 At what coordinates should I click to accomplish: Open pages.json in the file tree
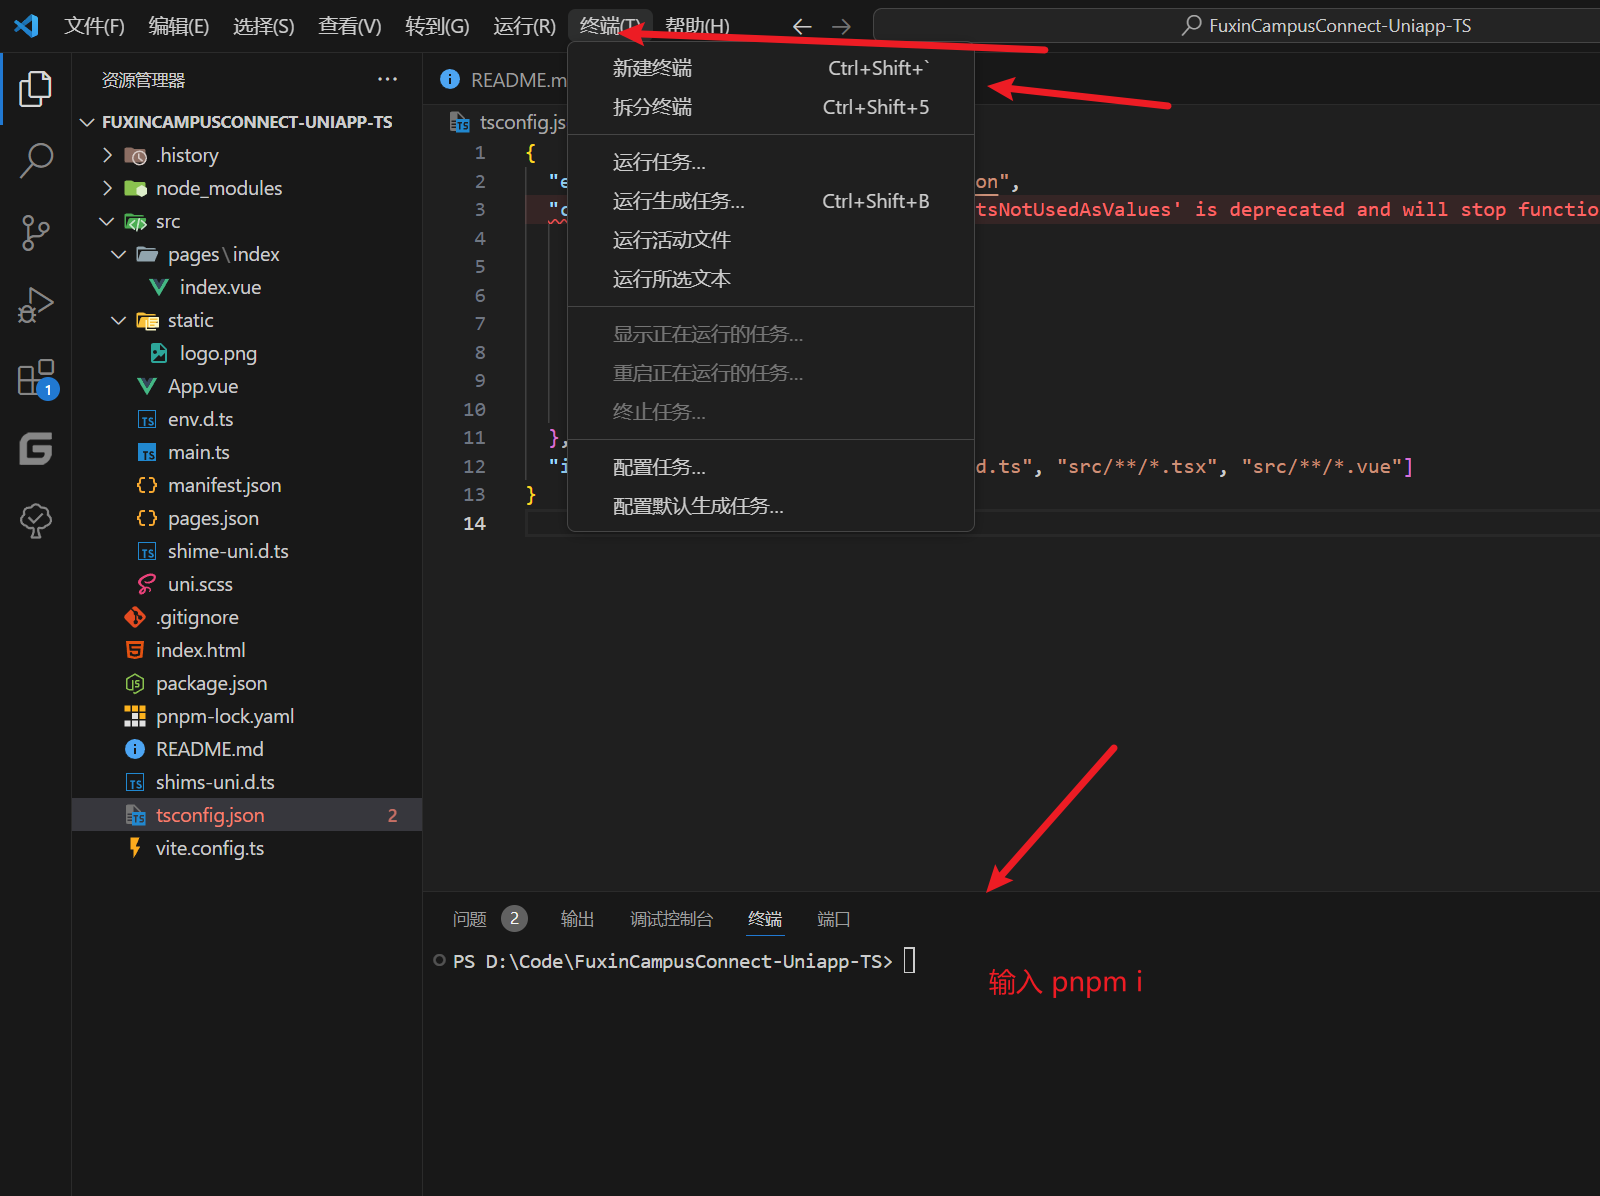point(213,518)
